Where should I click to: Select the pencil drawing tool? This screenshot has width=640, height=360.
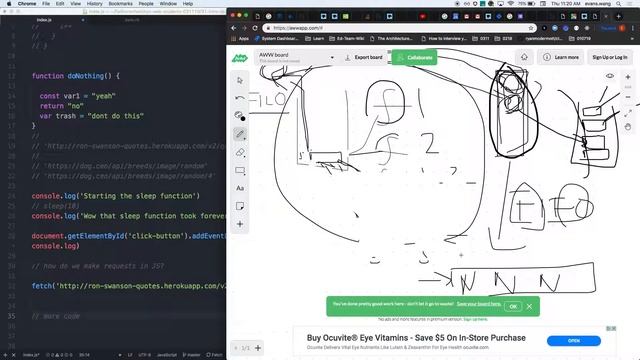(240, 134)
